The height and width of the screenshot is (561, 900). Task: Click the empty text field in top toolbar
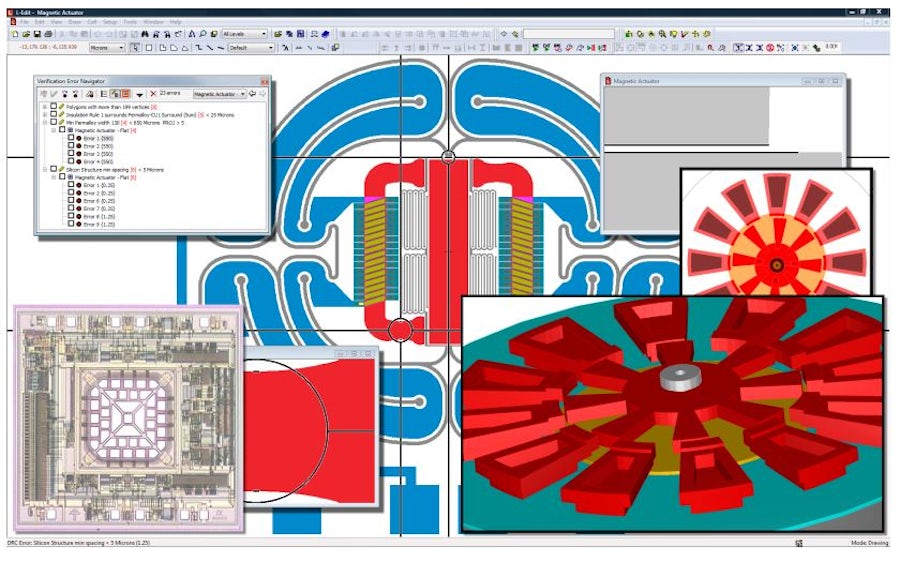[x=569, y=34]
